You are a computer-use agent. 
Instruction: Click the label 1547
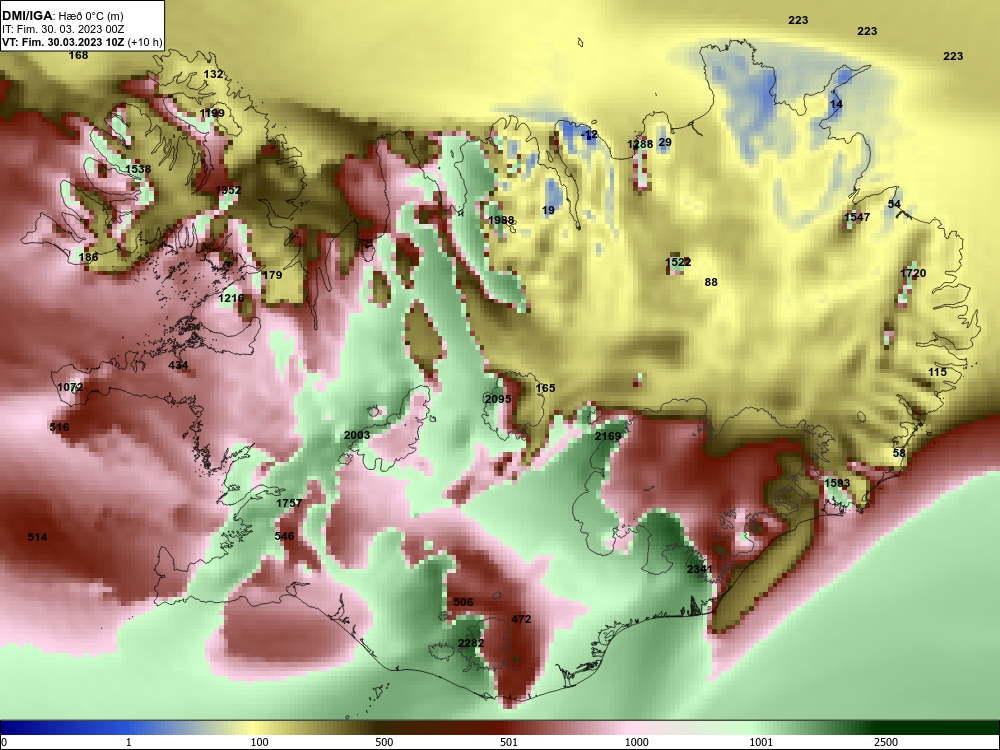(857, 217)
